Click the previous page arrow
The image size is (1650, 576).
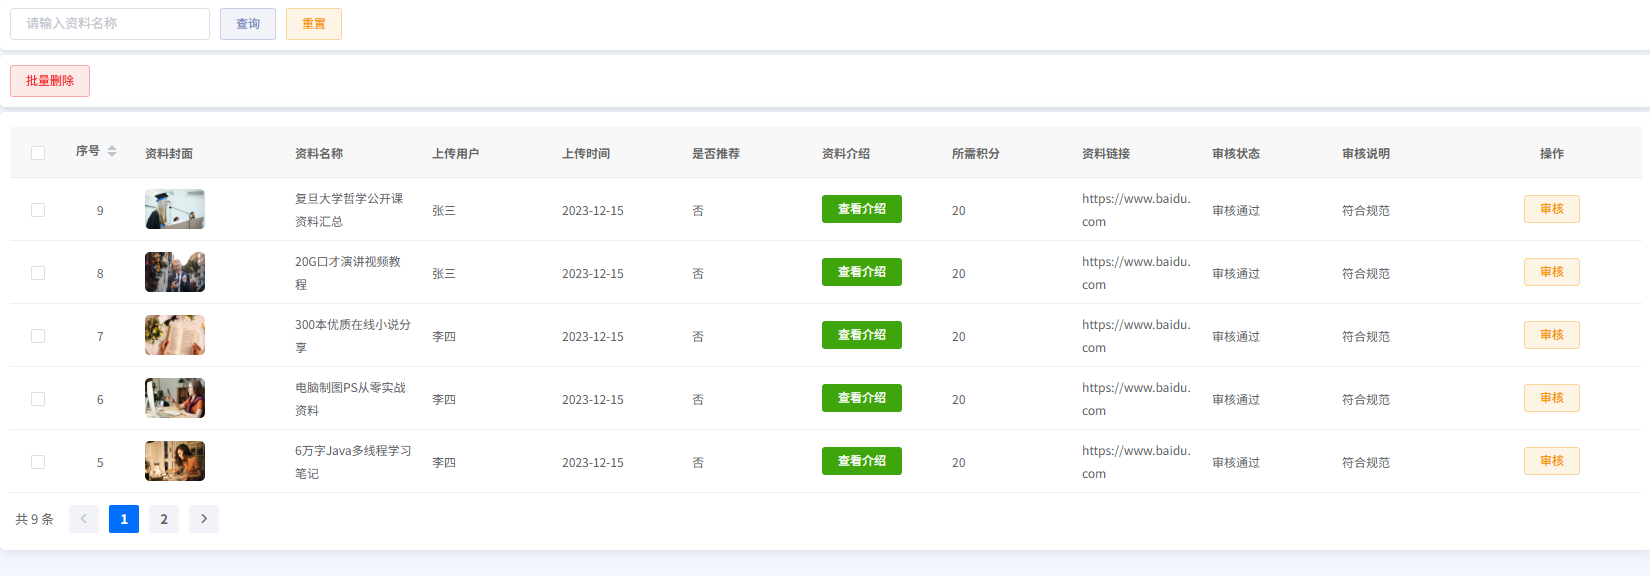(x=84, y=519)
